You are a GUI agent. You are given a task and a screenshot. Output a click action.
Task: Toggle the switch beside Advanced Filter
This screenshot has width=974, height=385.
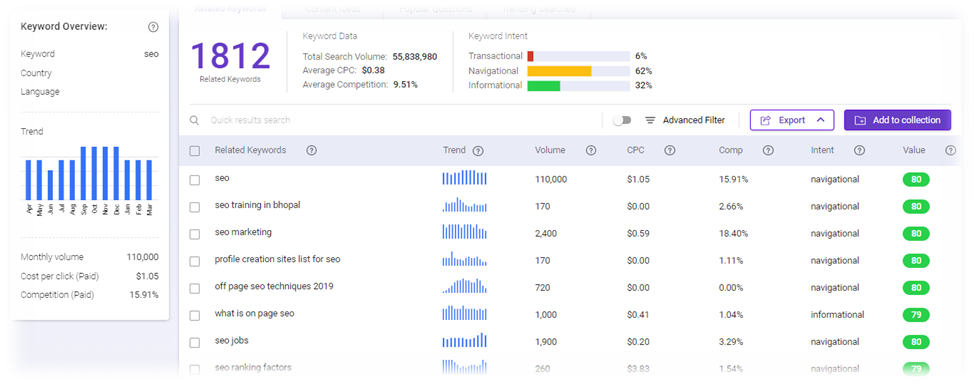pyautogui.click(x=622, y=120)
